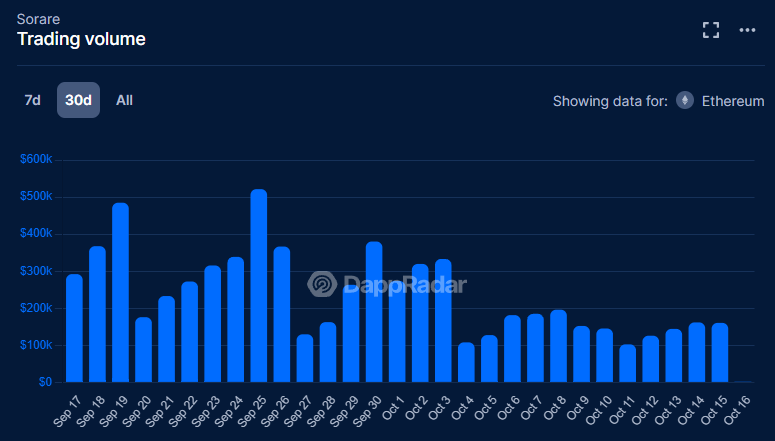Click the Sep 25 highest volume bar

[259, 286]
